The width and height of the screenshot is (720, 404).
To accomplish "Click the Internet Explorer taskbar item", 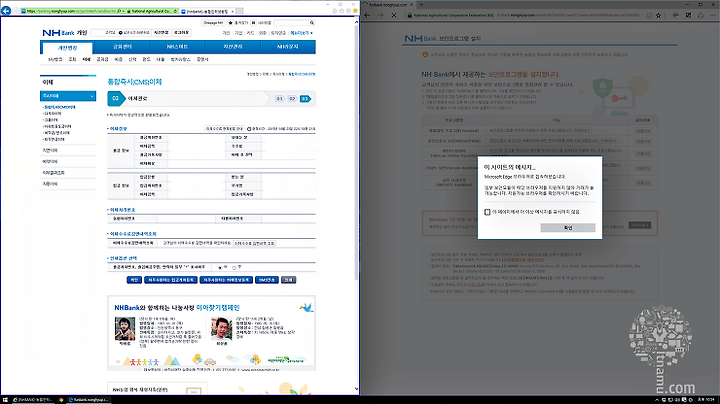I will point(32,400).
